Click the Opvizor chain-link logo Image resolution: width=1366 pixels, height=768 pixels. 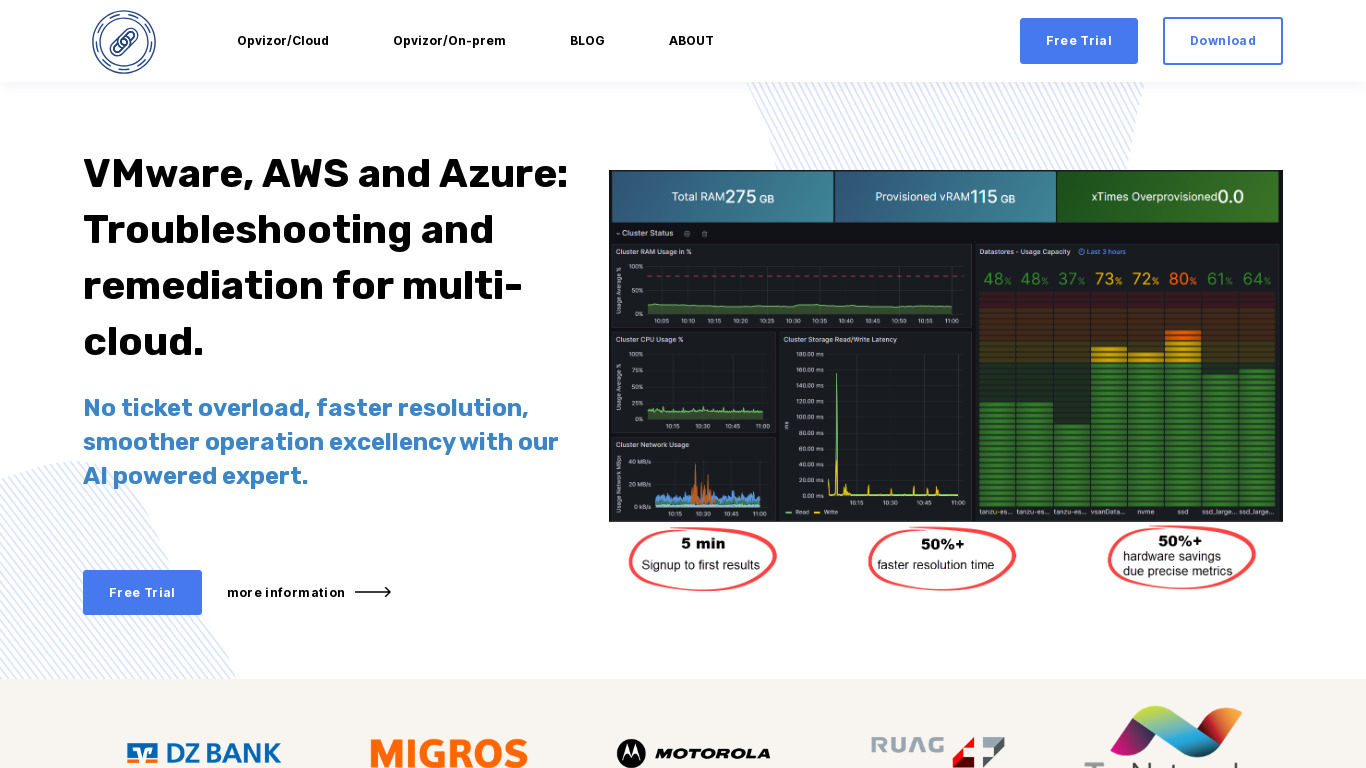[124, 42]
